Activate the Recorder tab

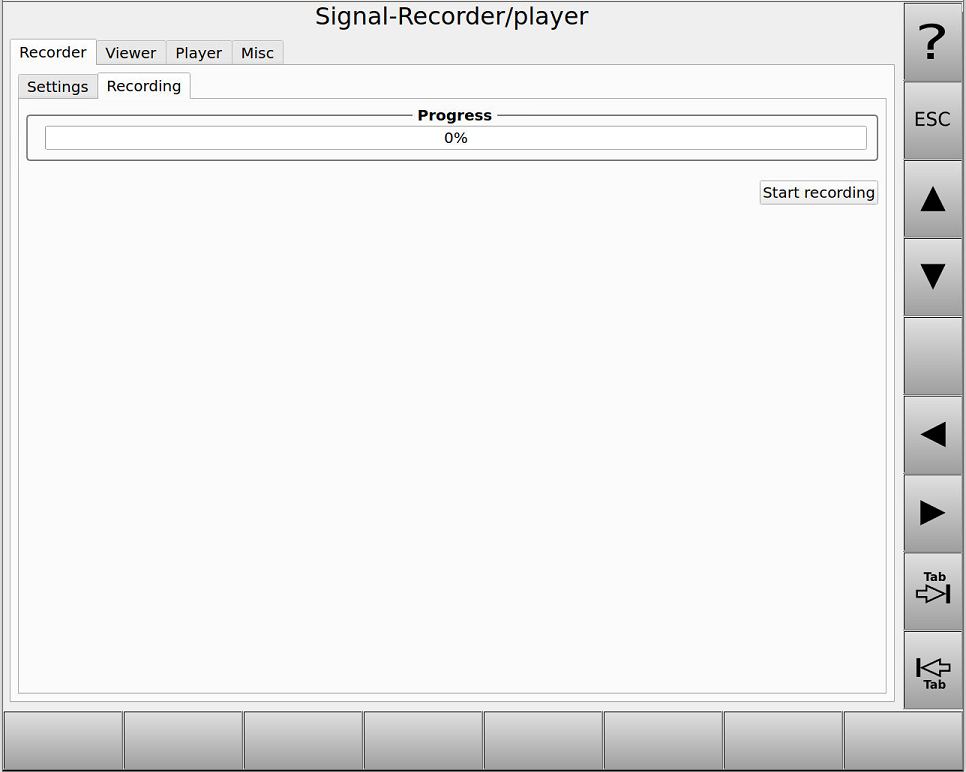coord(52,52)
